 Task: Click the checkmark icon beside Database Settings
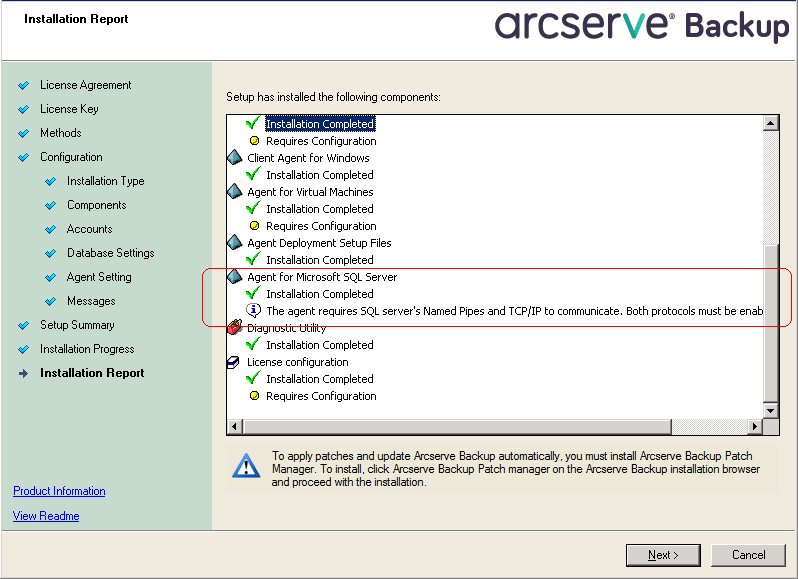click(x=50, y=253)
